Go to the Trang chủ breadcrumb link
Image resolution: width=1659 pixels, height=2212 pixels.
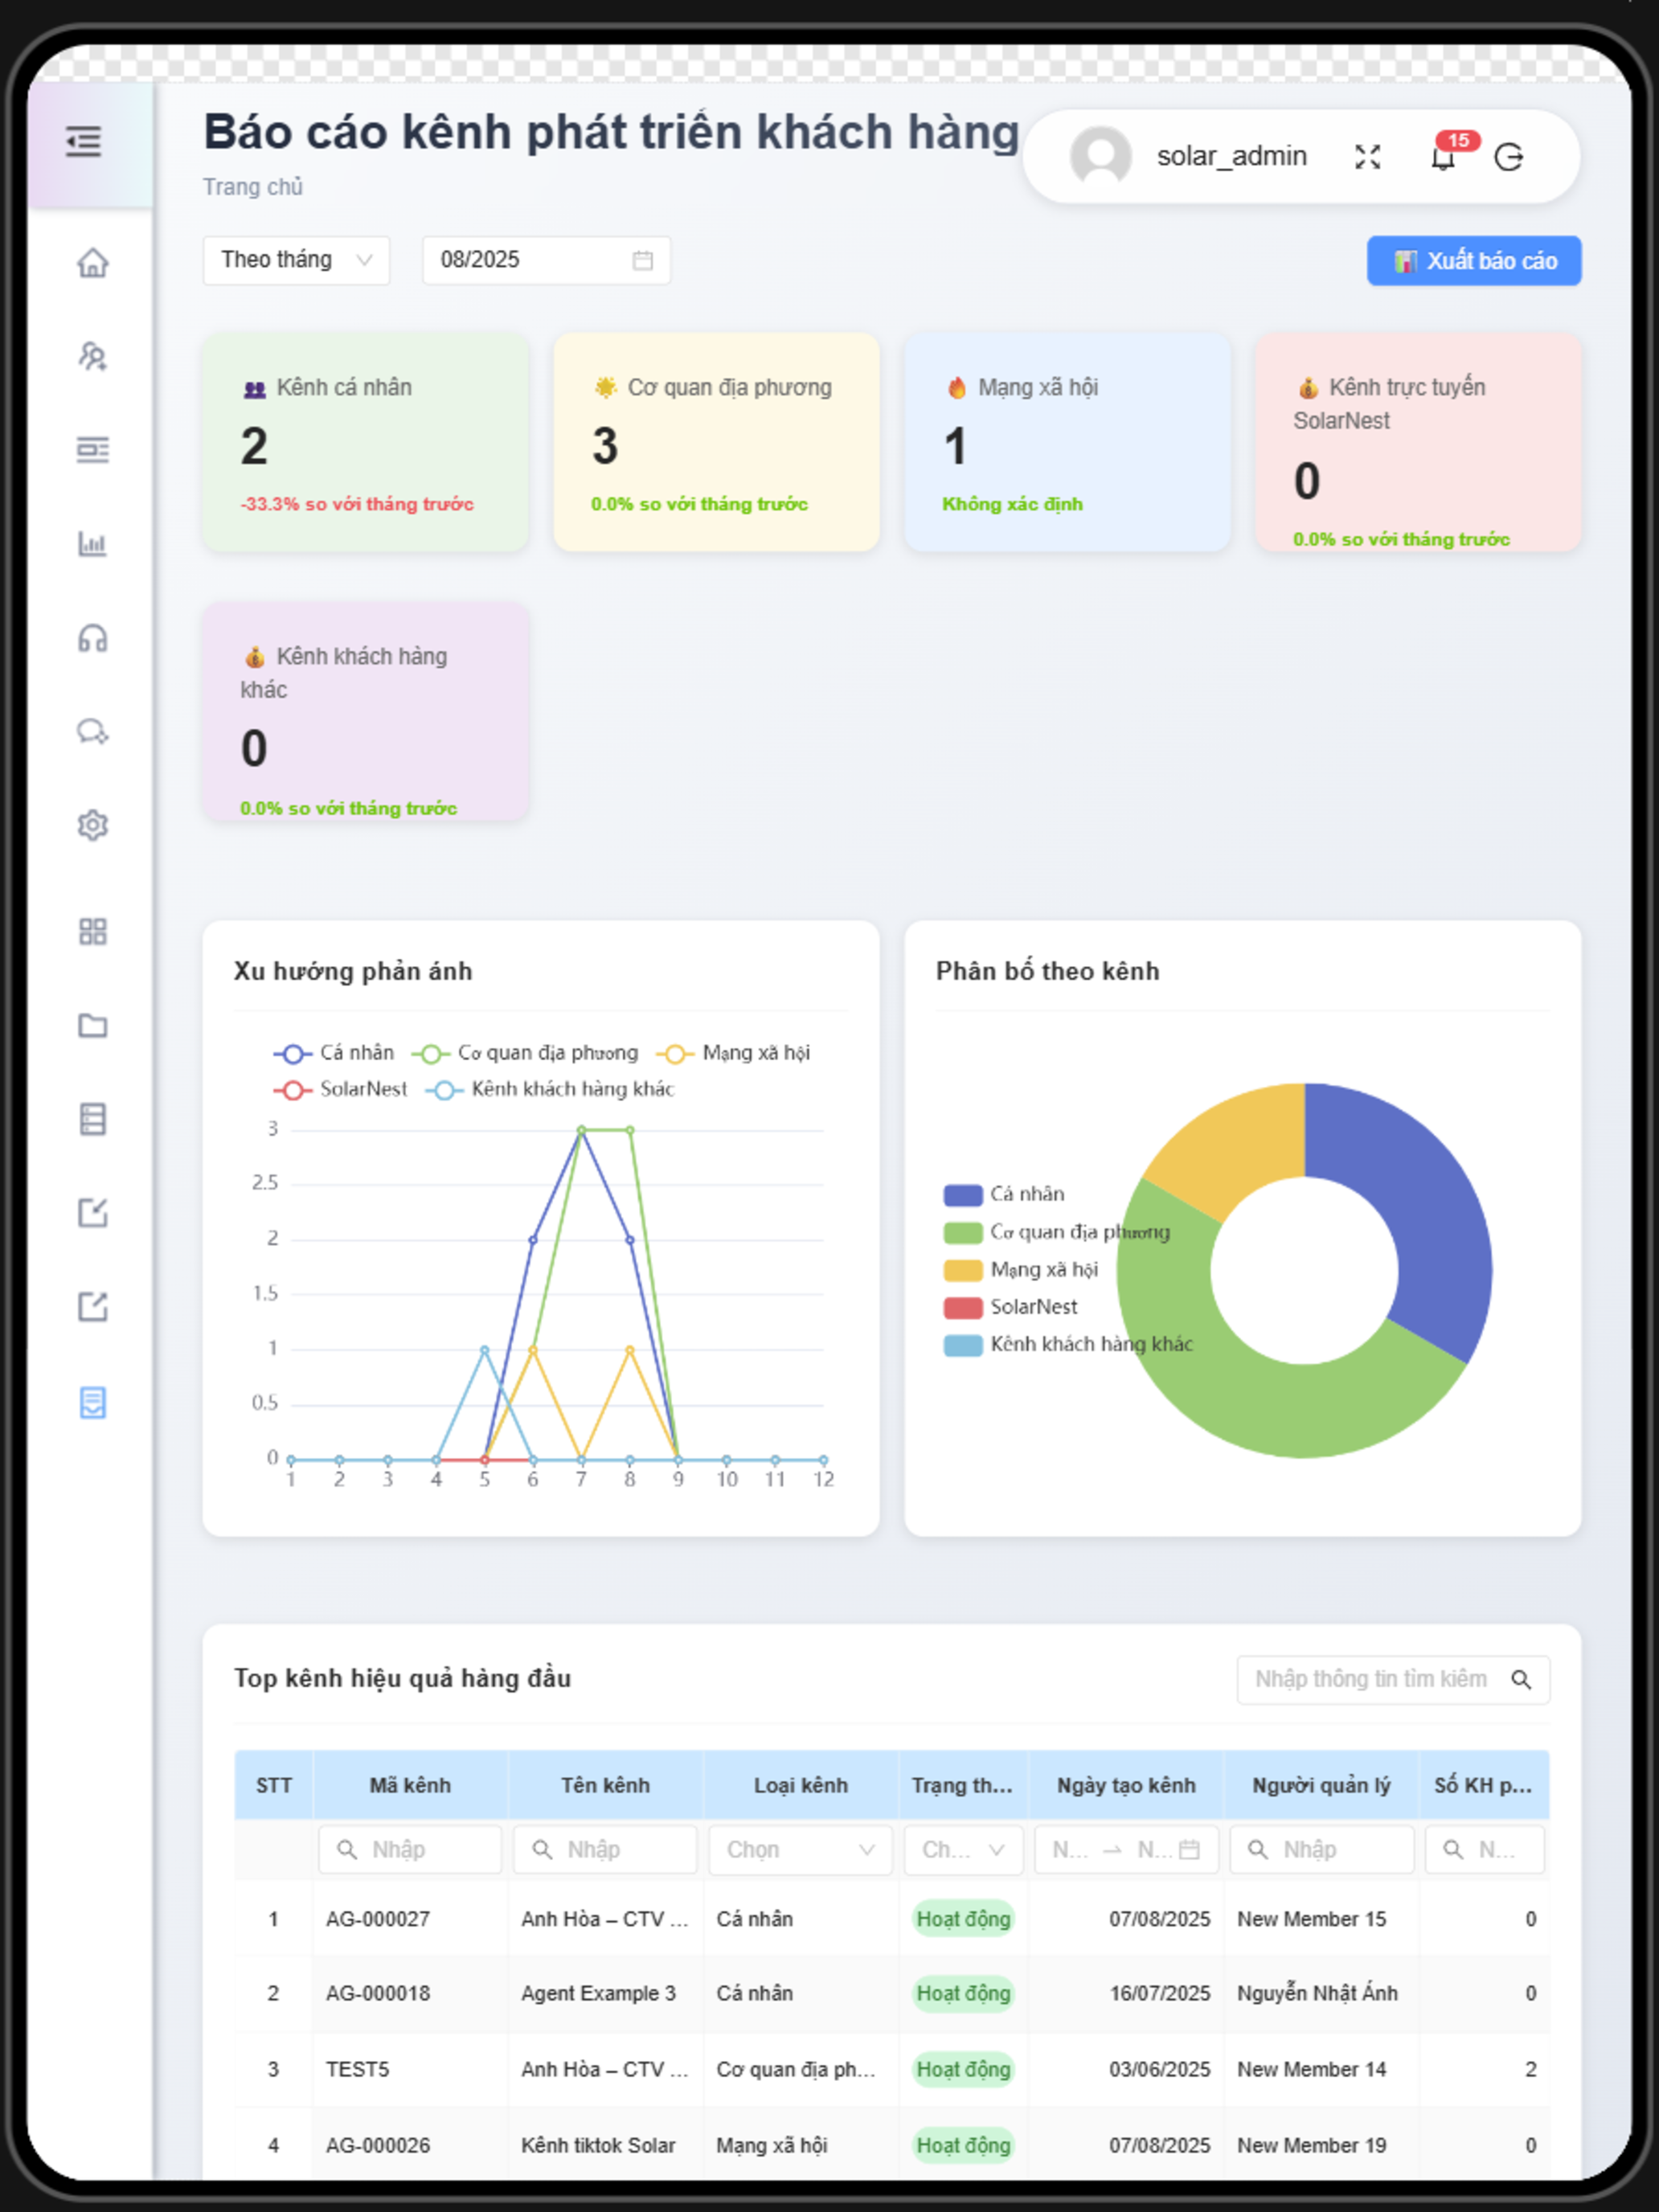point(253,187)
